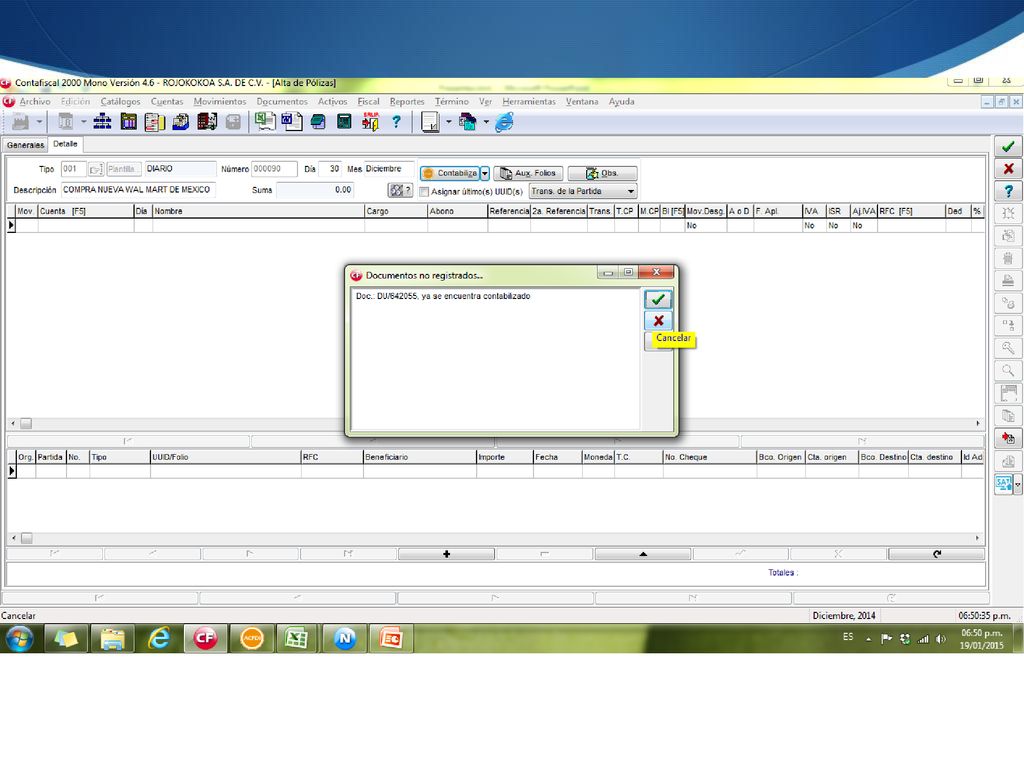Click the green checkmark in the Documentos dialog
1024x768 pixels.
(658, 300)
